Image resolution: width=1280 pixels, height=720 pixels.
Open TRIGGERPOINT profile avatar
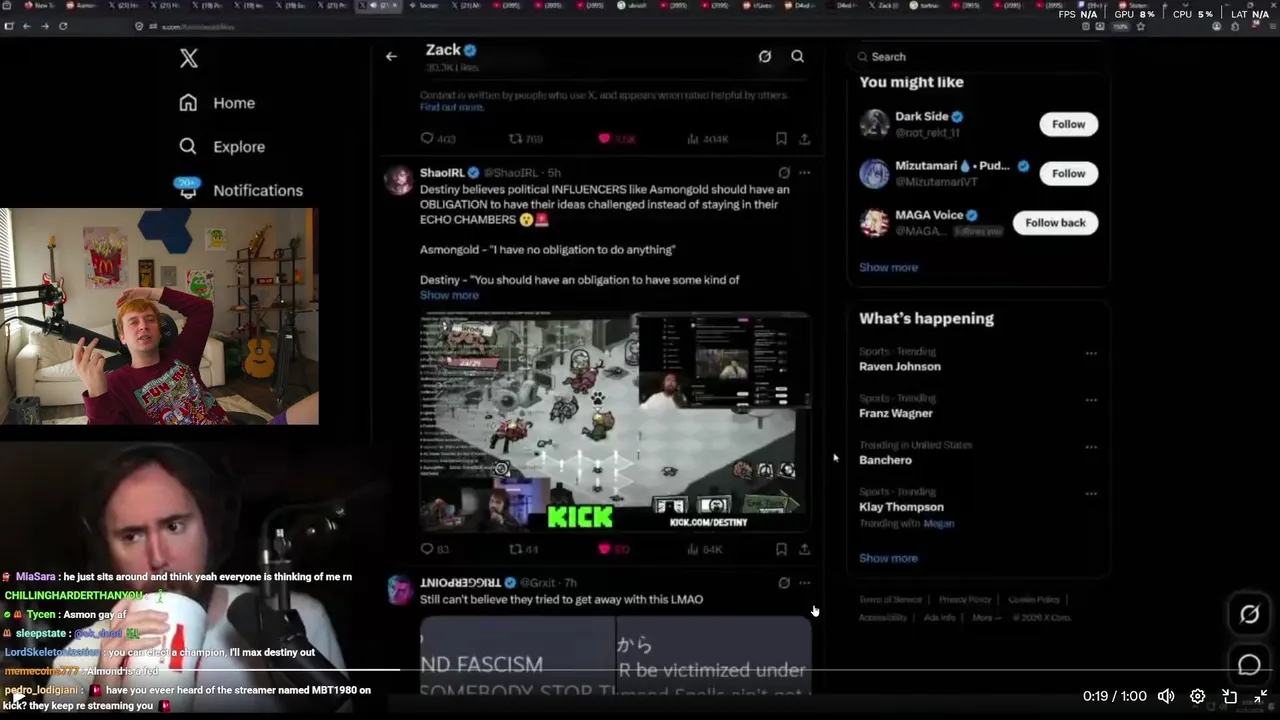pos(399,590)
